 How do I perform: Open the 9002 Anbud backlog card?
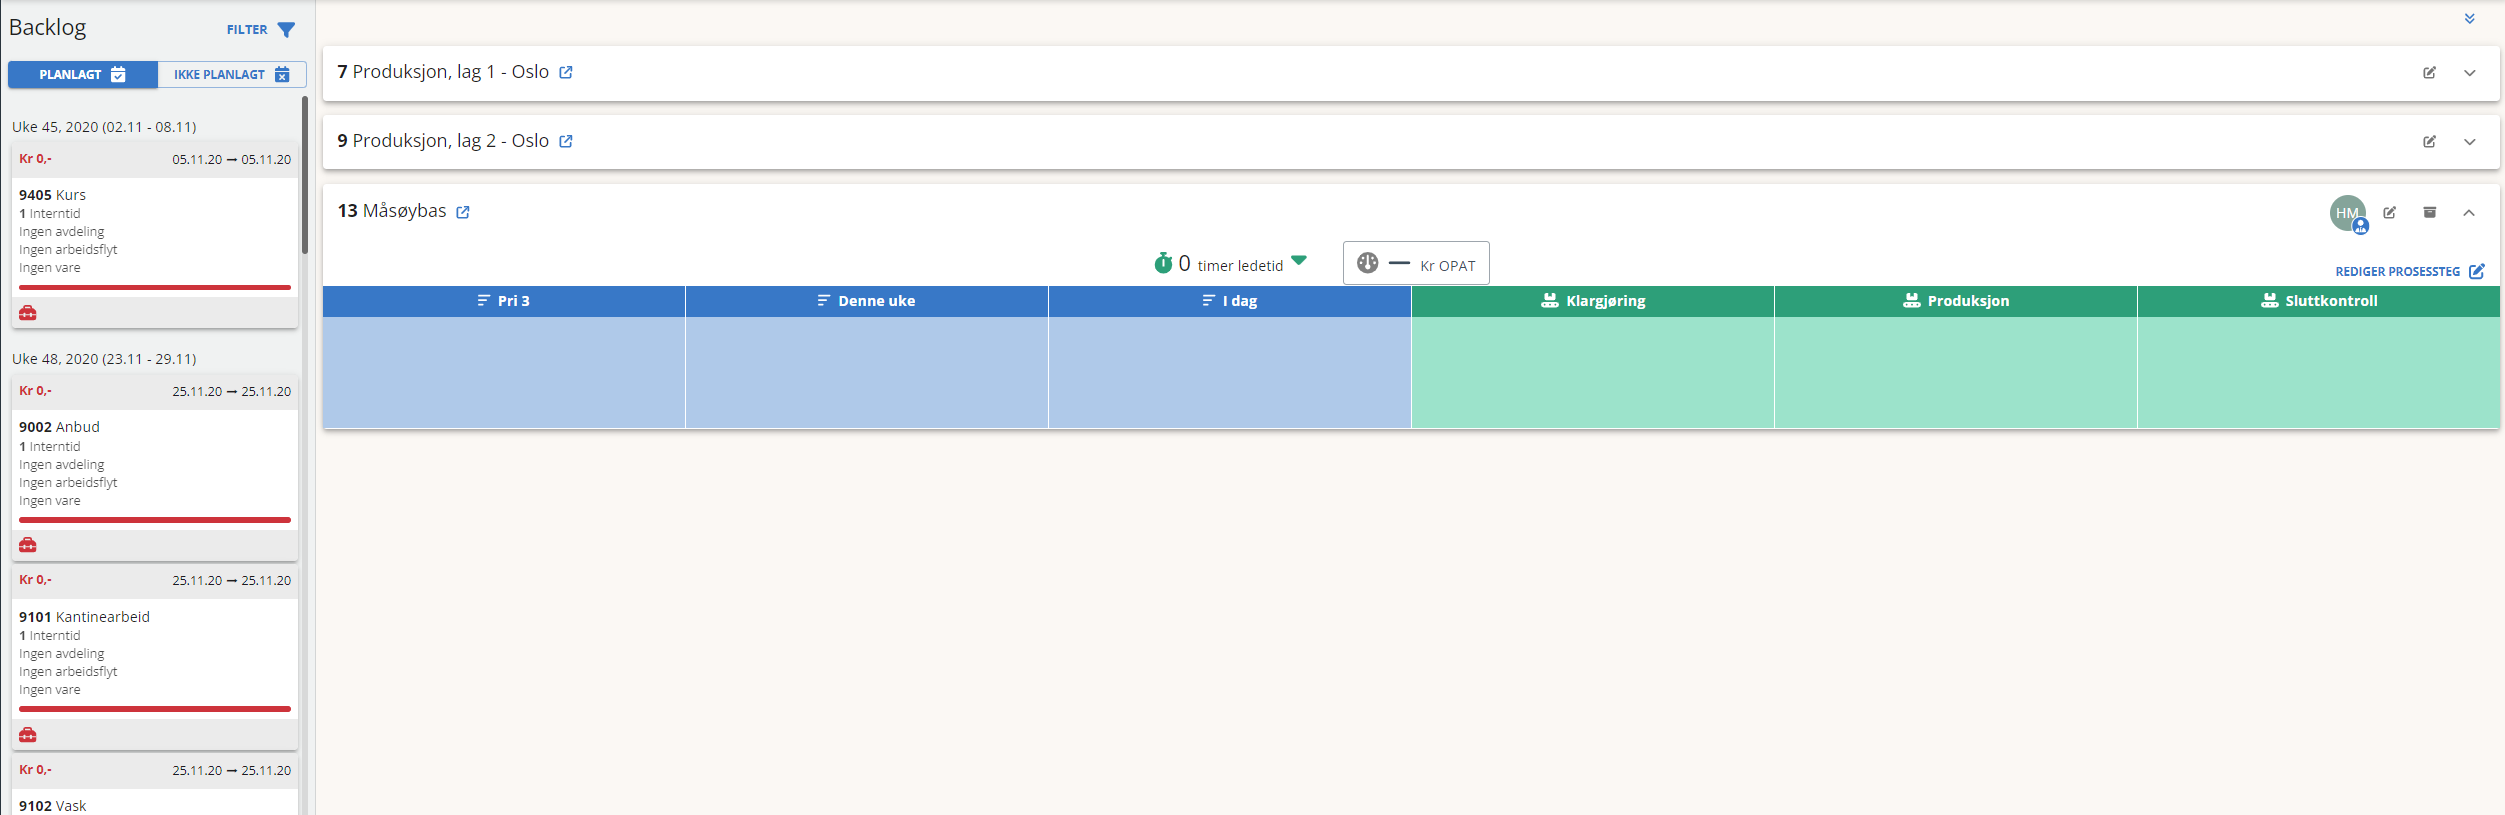[x=155, y=468]
